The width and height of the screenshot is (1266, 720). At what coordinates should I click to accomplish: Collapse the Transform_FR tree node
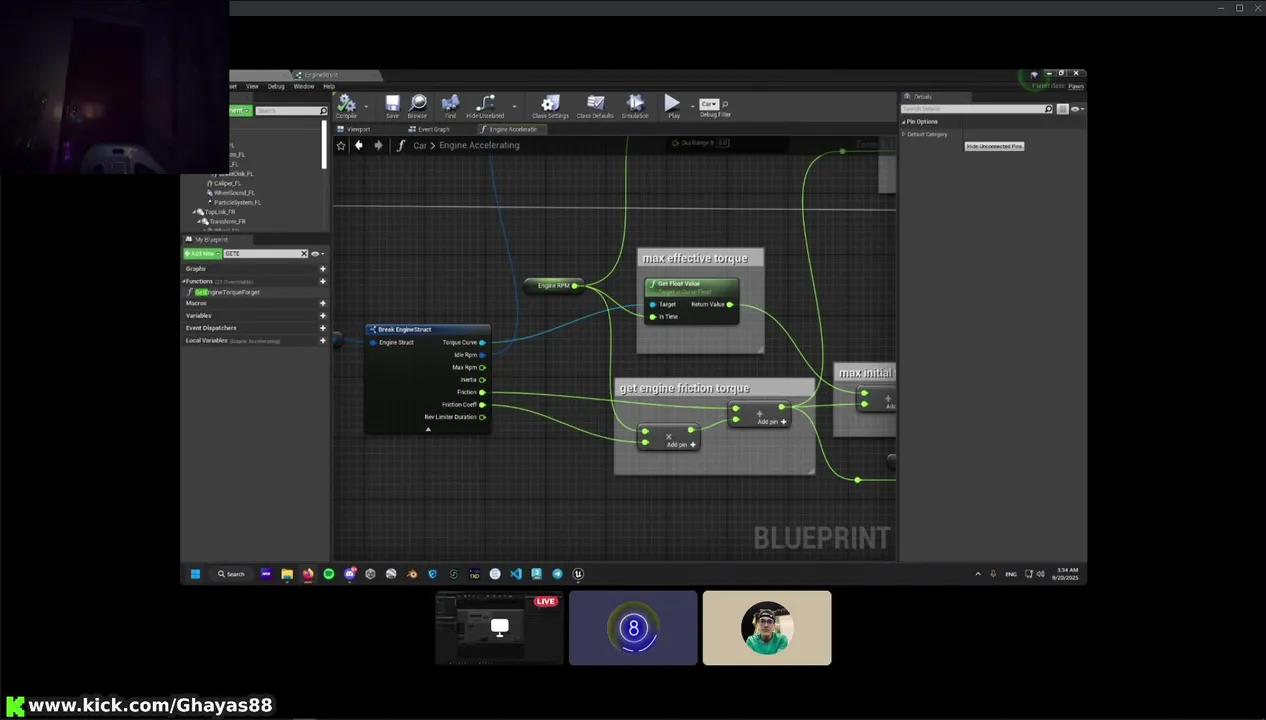coord(200,221)
